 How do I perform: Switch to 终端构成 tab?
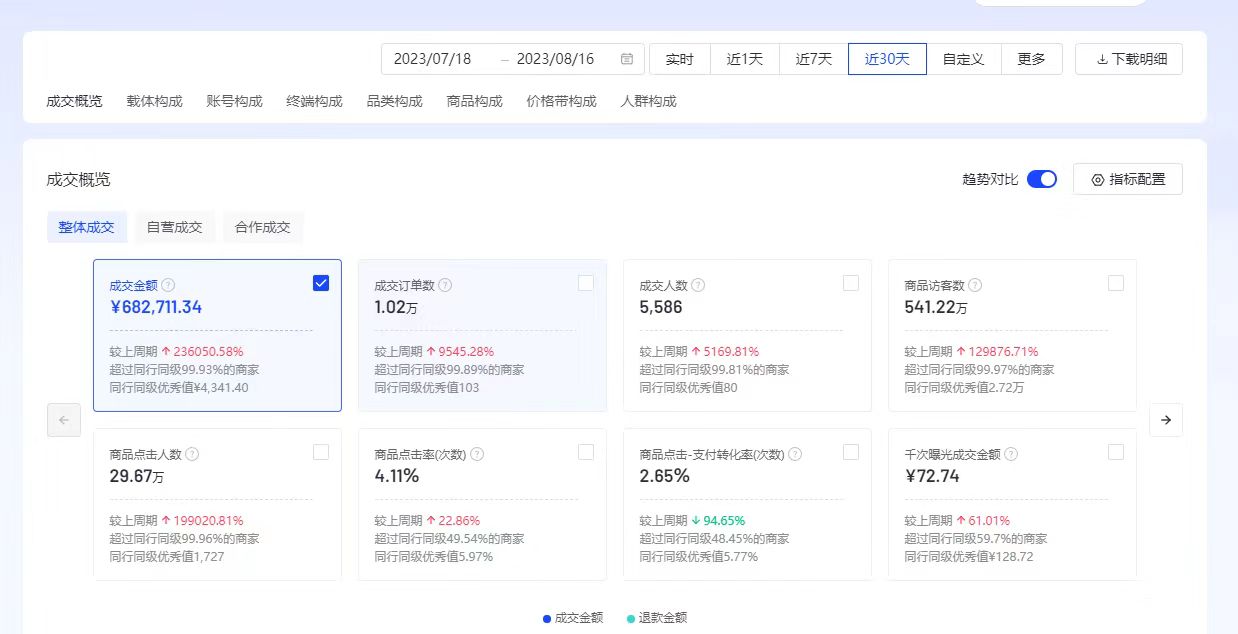[x=315, y=101]
